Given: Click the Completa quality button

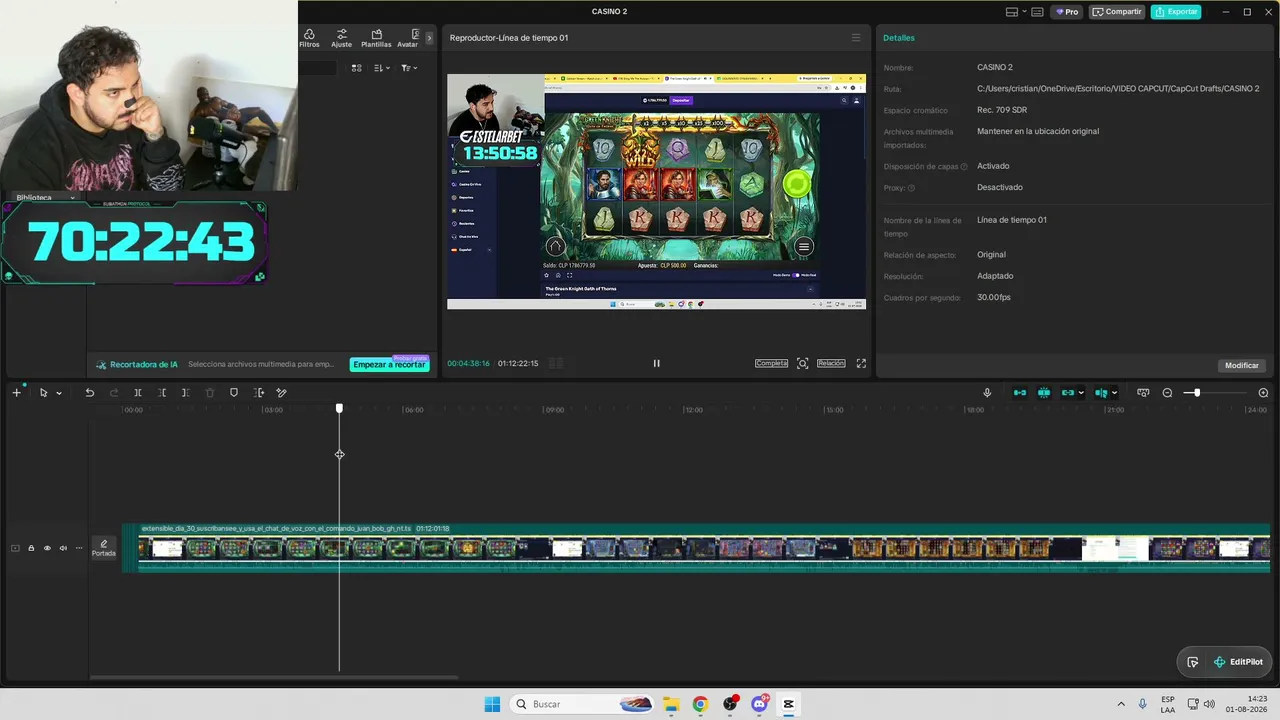Looking at the screenshot, I should point(772,363).
